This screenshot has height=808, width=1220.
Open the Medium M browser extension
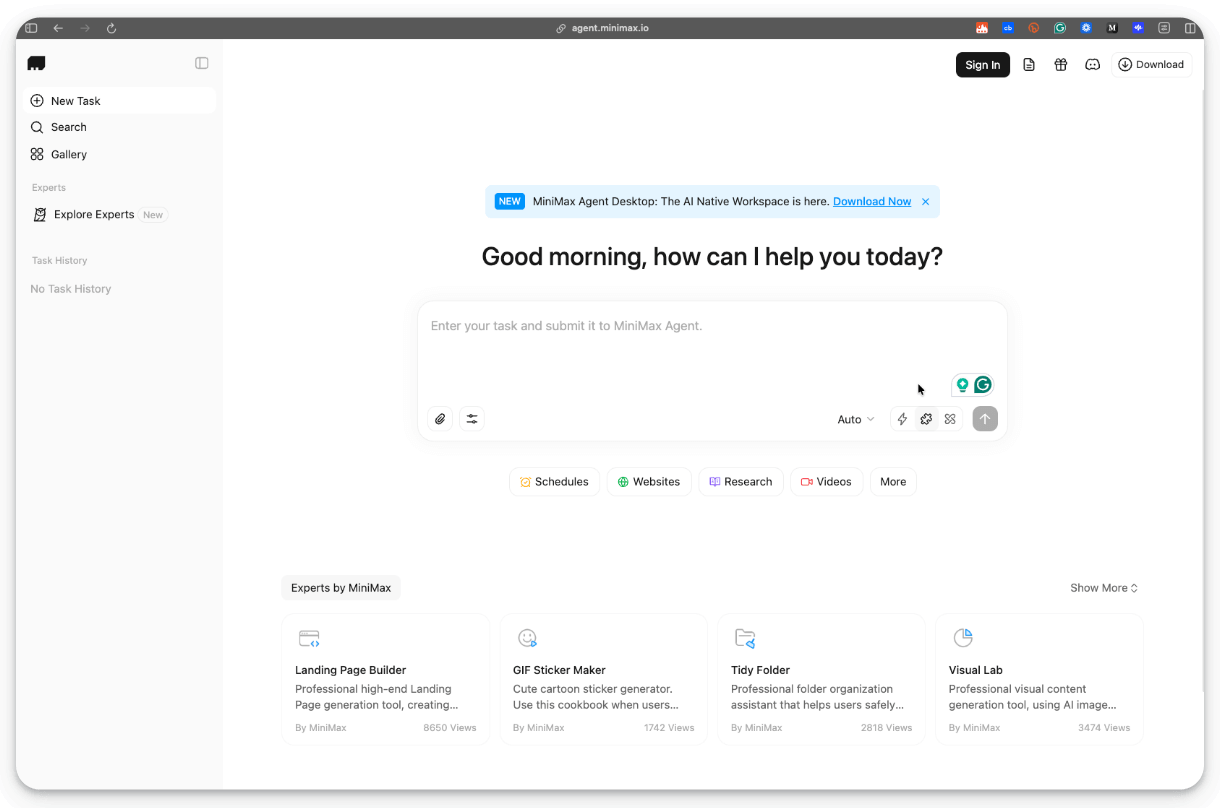[x=1112, y=28]
